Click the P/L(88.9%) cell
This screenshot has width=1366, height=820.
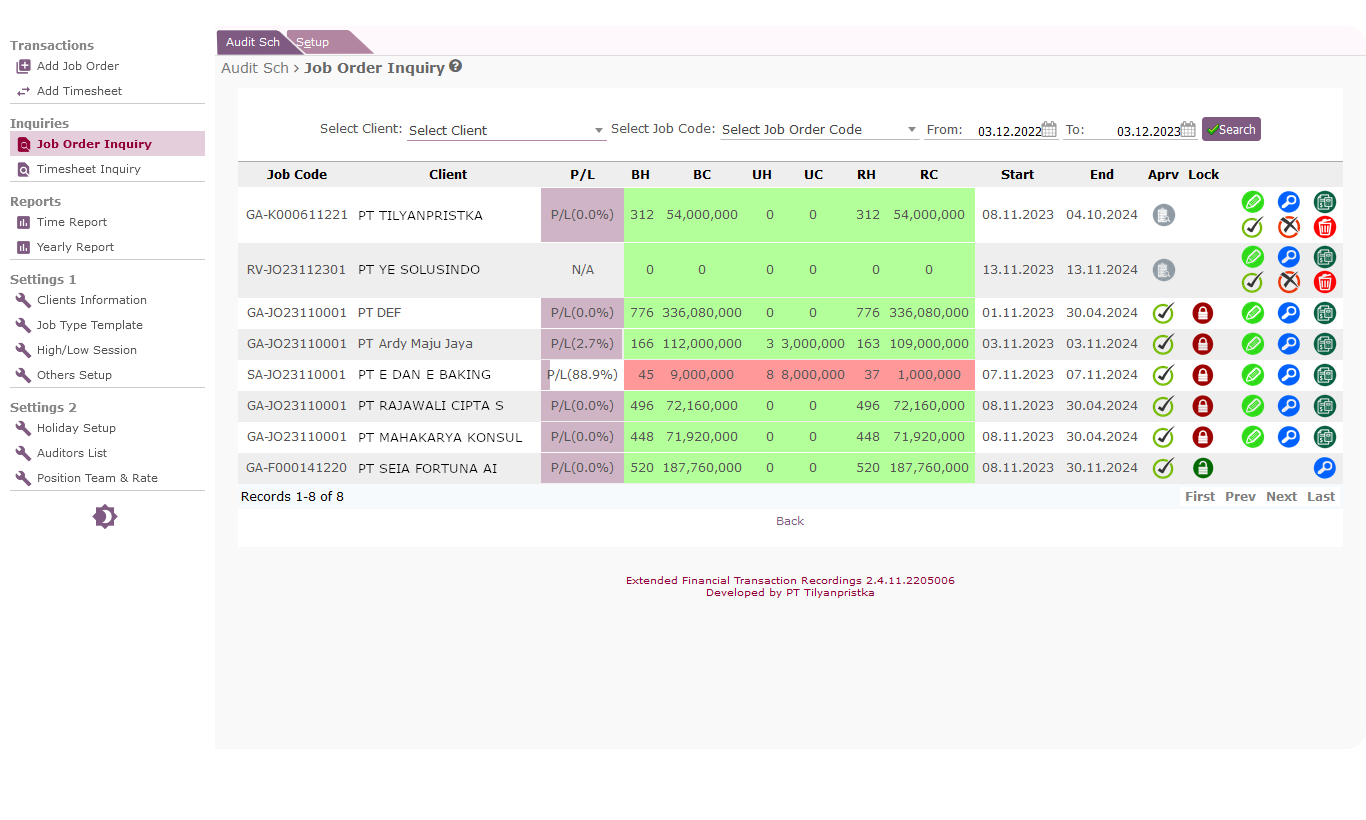582,375
